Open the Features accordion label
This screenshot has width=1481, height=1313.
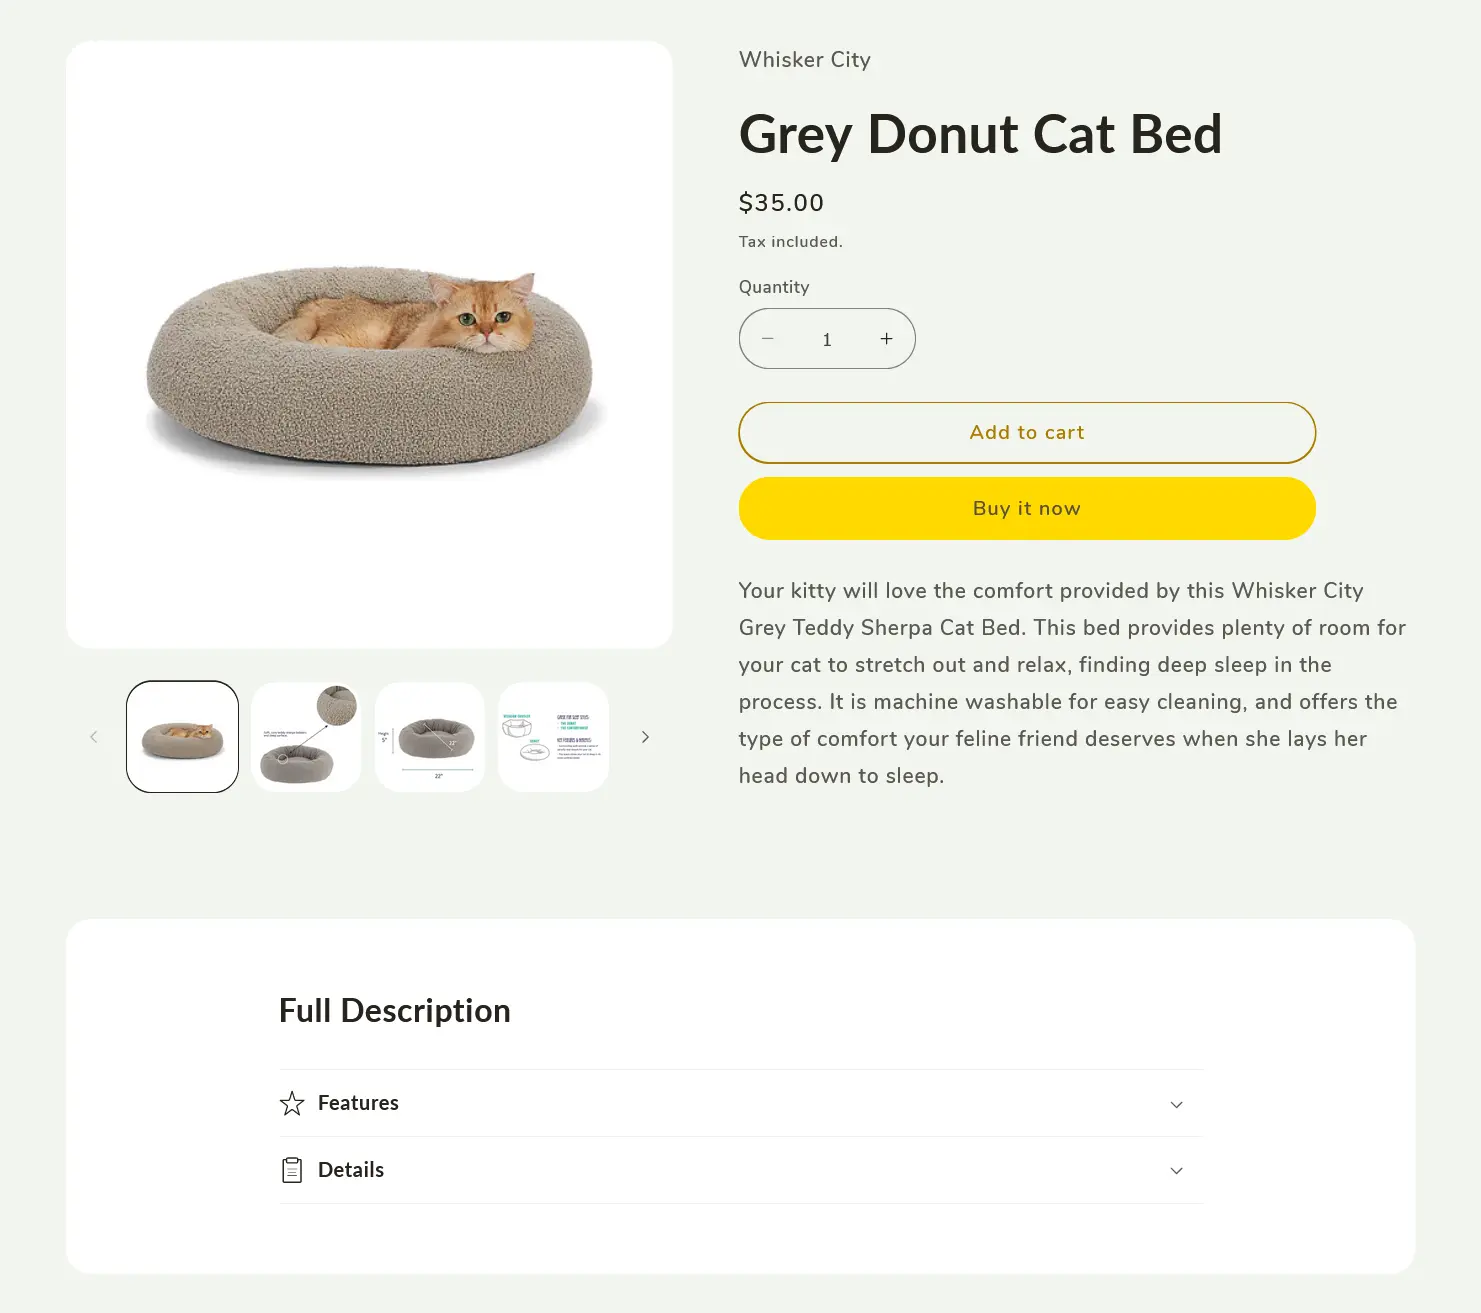coord(358,1103)
